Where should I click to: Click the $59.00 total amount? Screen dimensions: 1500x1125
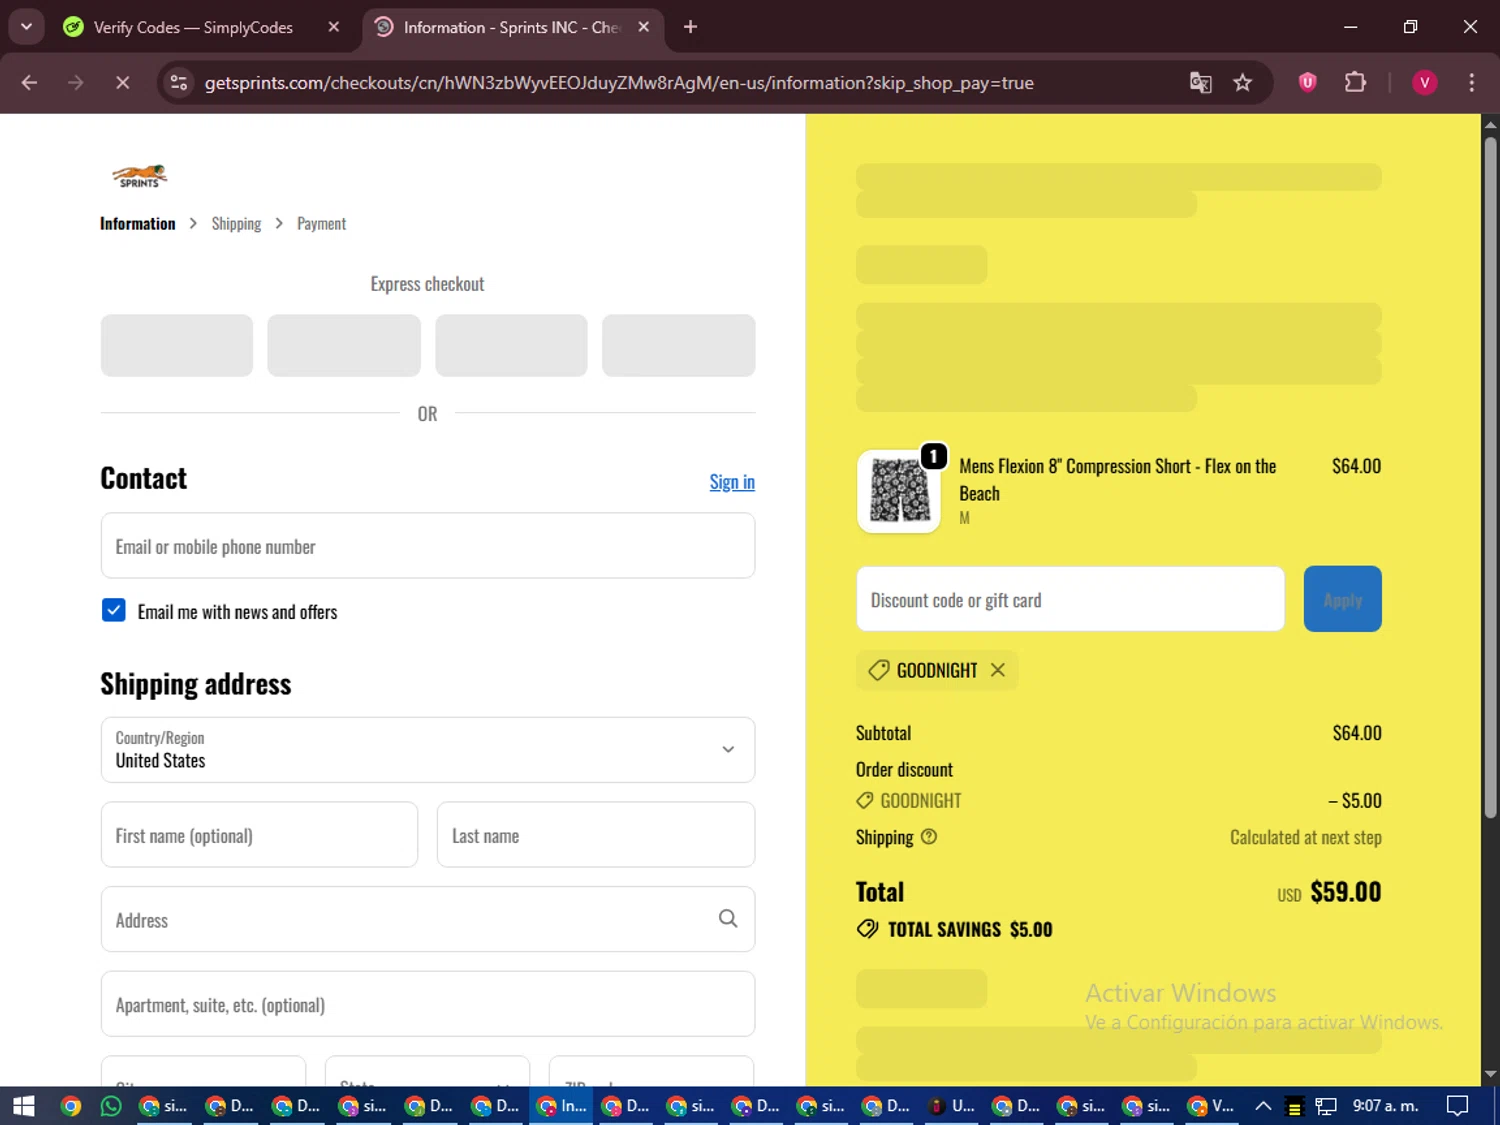pos(1345,892)
